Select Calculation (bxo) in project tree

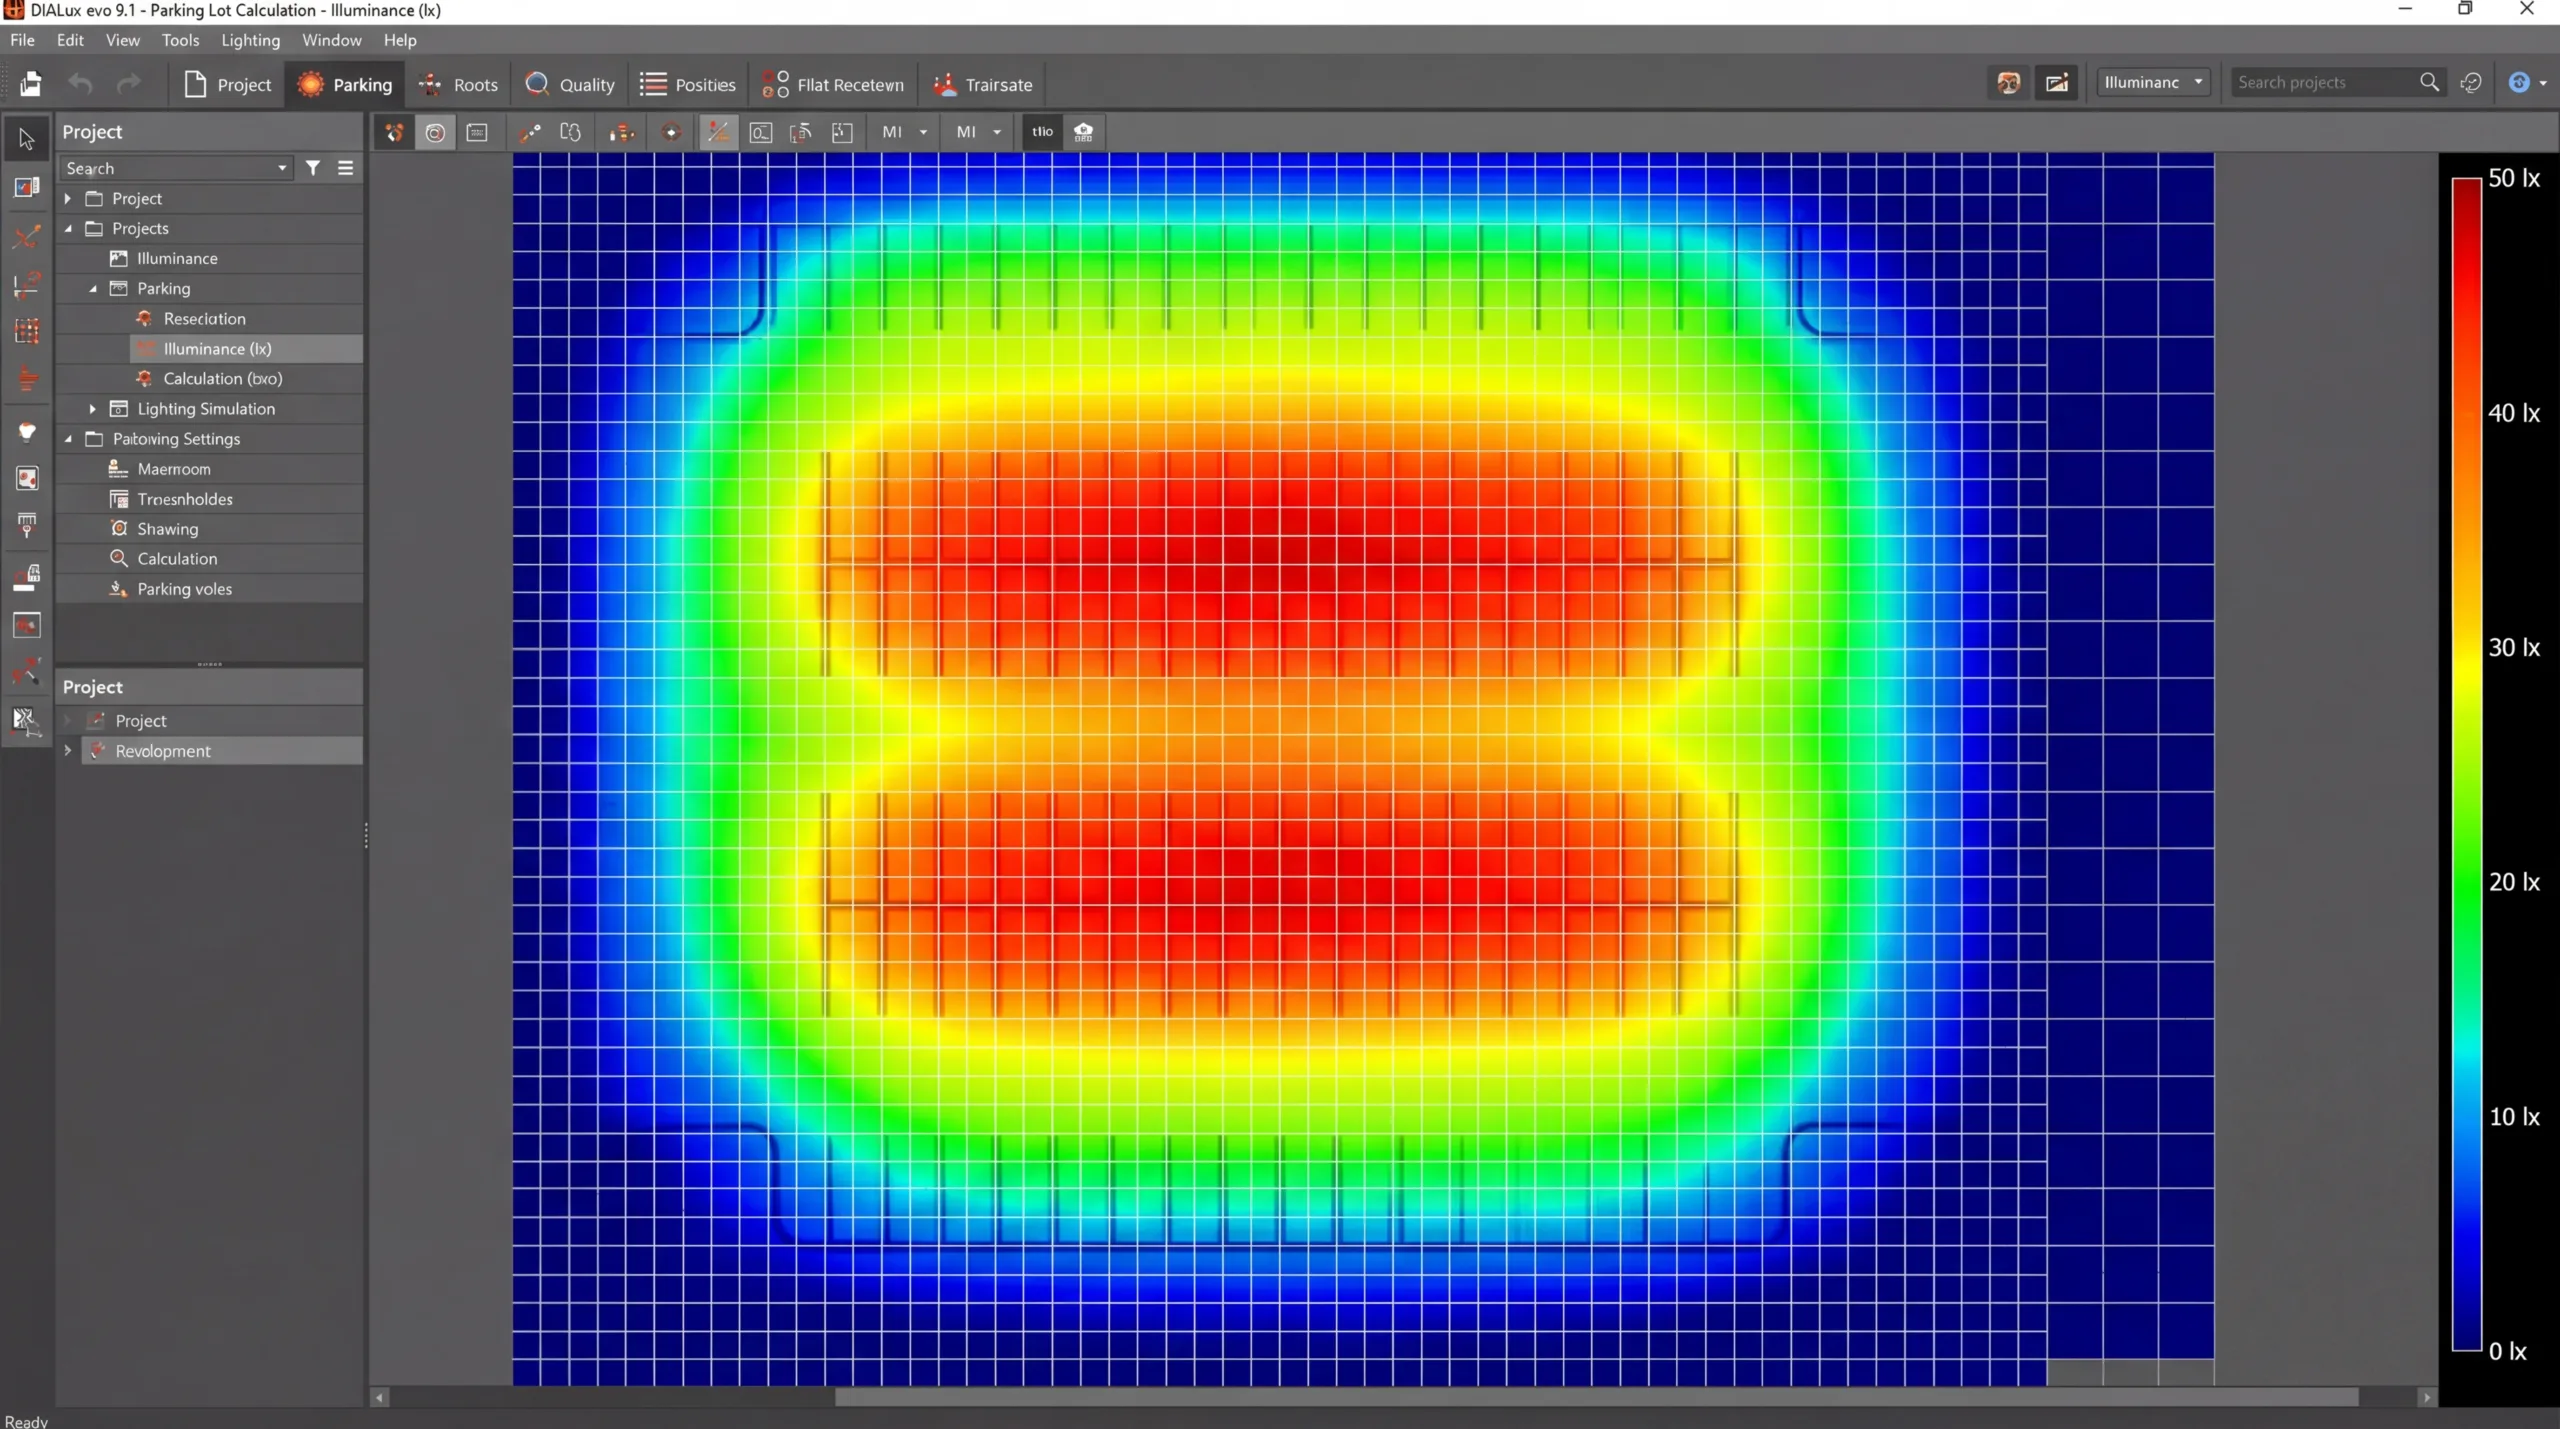pos(223,378)
